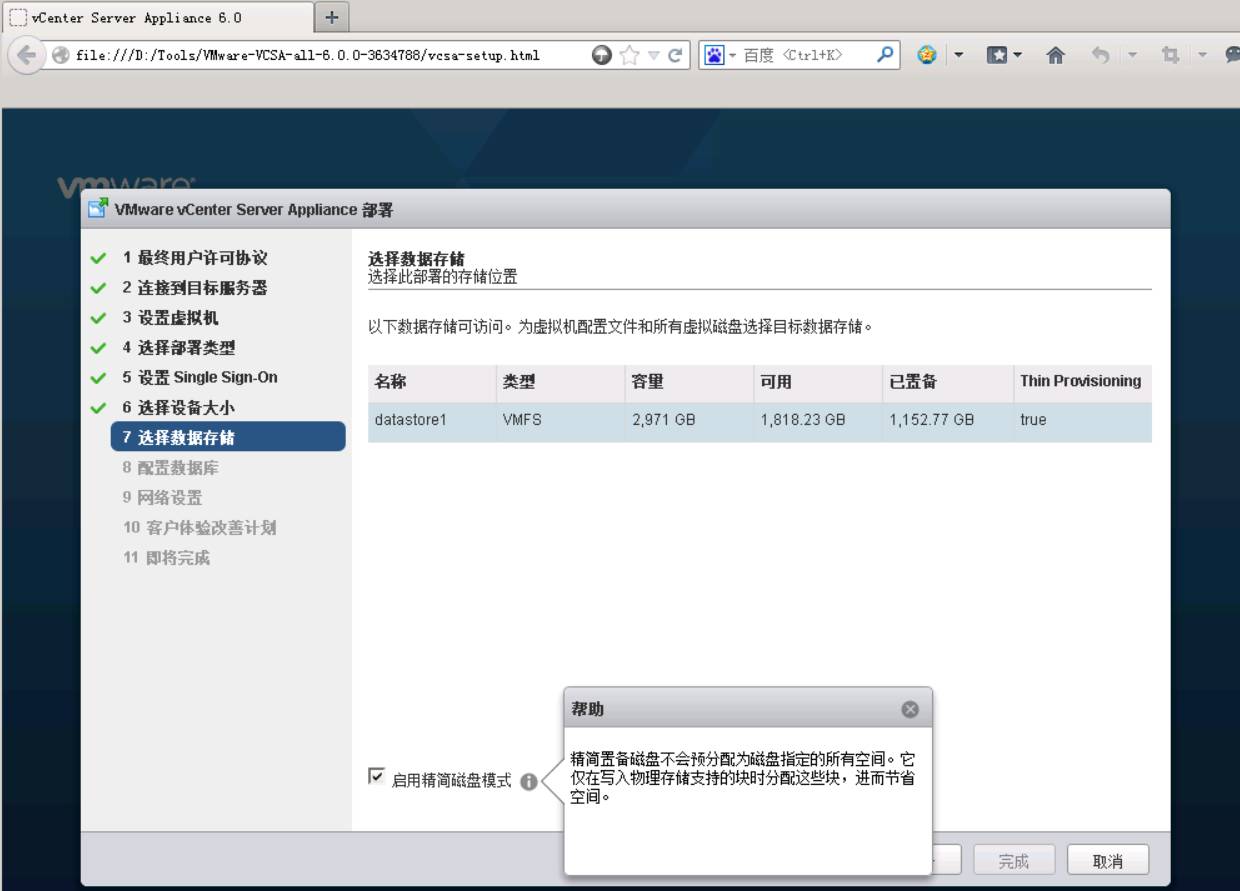The width and height of the screenshot is (1240, 891).
Task: Click the 完成 finish button
Action: 1013,861
